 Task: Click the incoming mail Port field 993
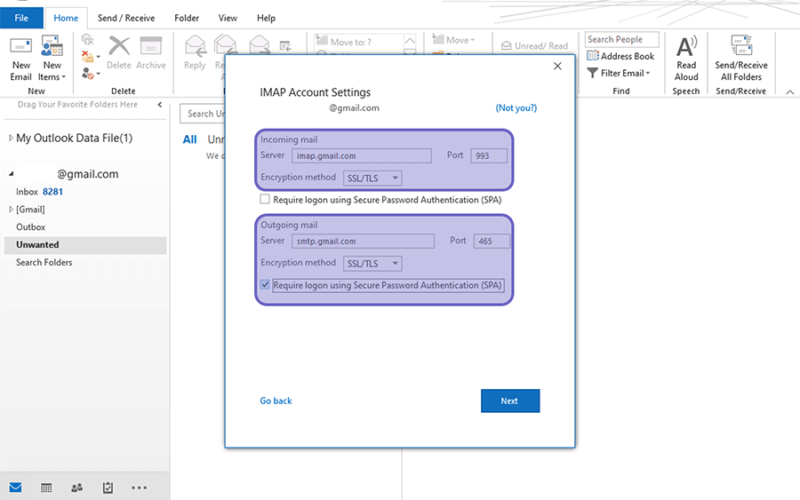489,156
